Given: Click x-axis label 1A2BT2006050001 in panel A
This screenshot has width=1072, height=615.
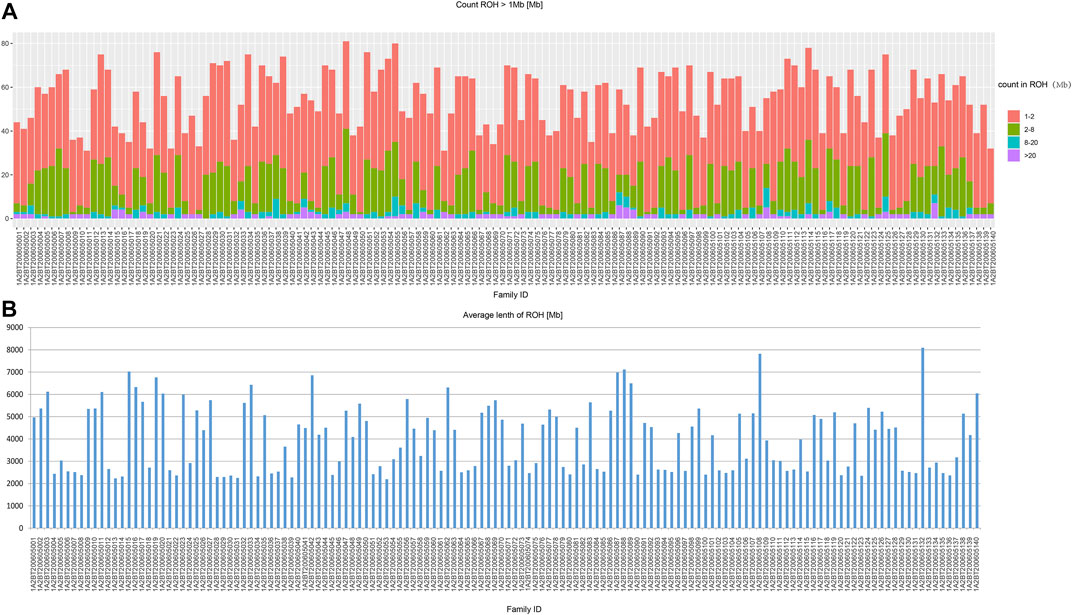Looking at the screenshot, I should 18,256.
